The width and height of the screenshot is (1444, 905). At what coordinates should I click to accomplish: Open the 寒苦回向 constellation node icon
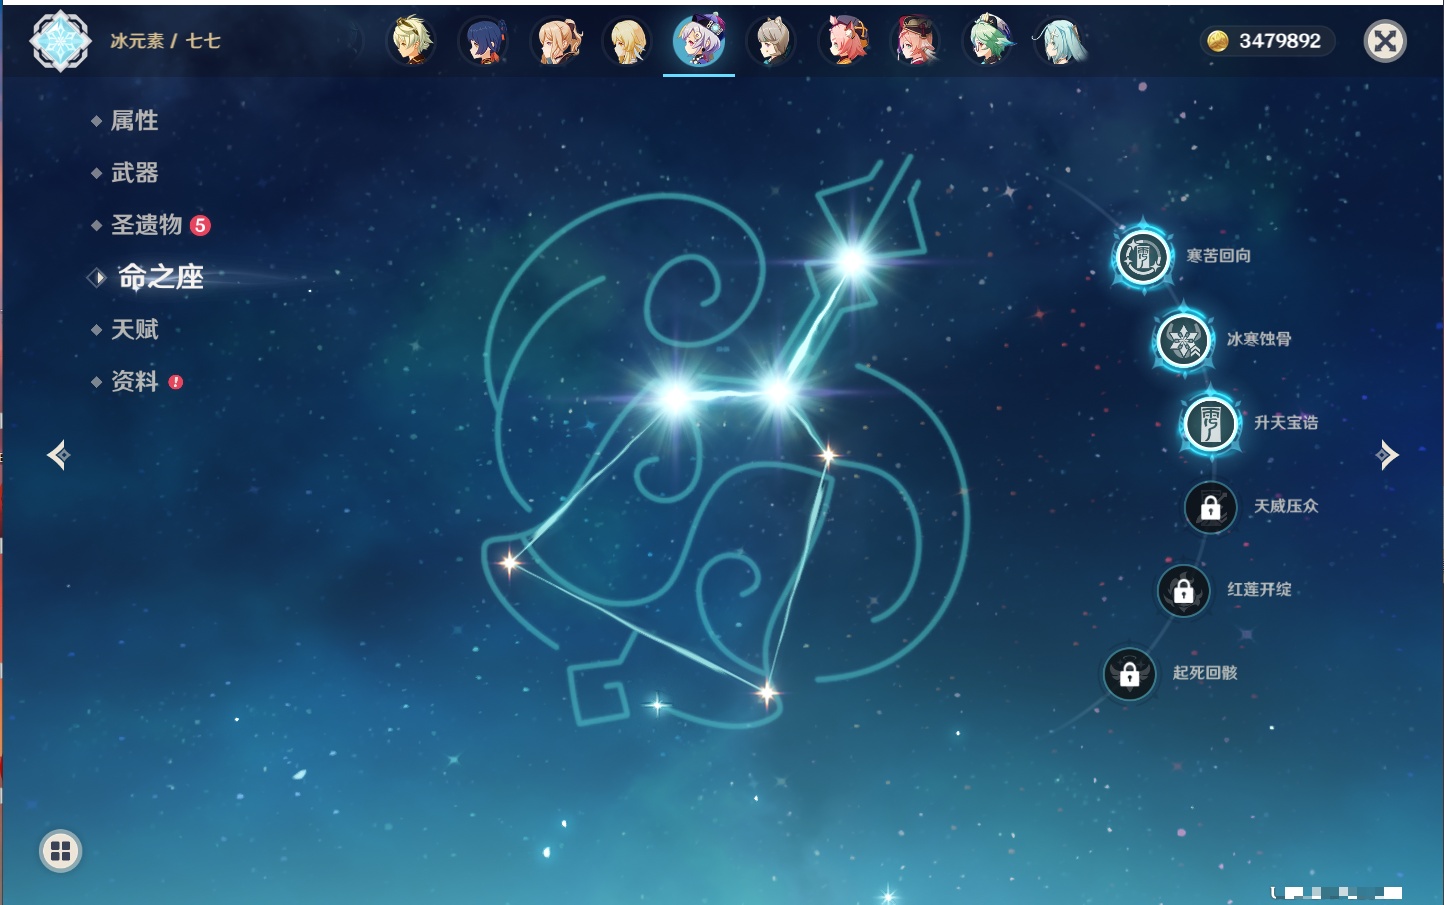click(1143, 257)
